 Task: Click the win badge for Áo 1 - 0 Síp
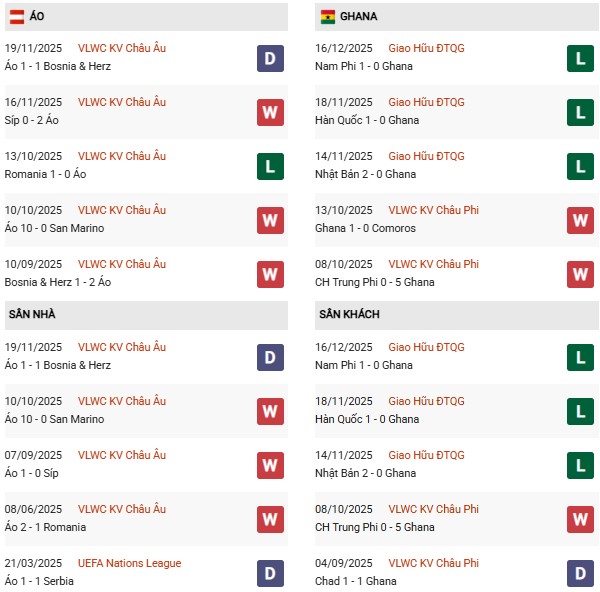point(270,465)
